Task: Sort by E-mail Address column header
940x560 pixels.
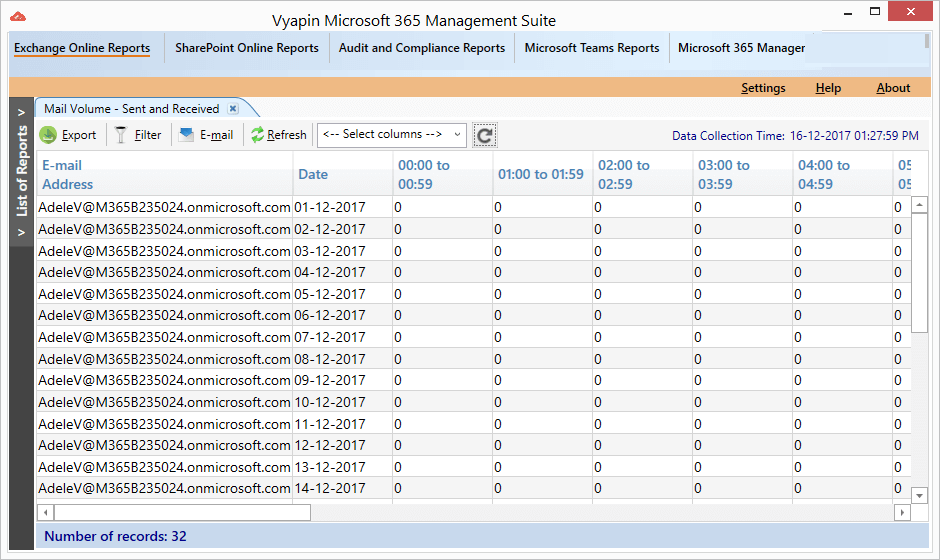Action: point(165,174)
